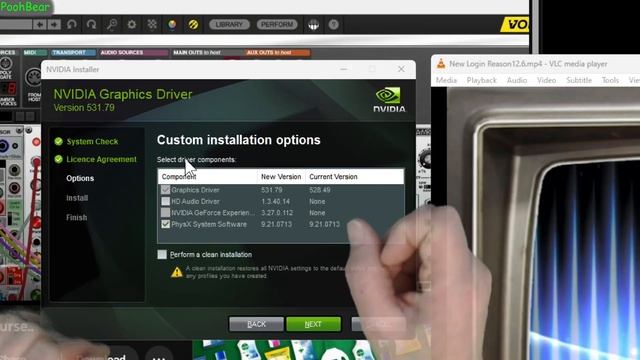Click the yellow warning triangle icon
This screenshot has height=360, width=640.
pyautogui.click(x=177, y=272)
